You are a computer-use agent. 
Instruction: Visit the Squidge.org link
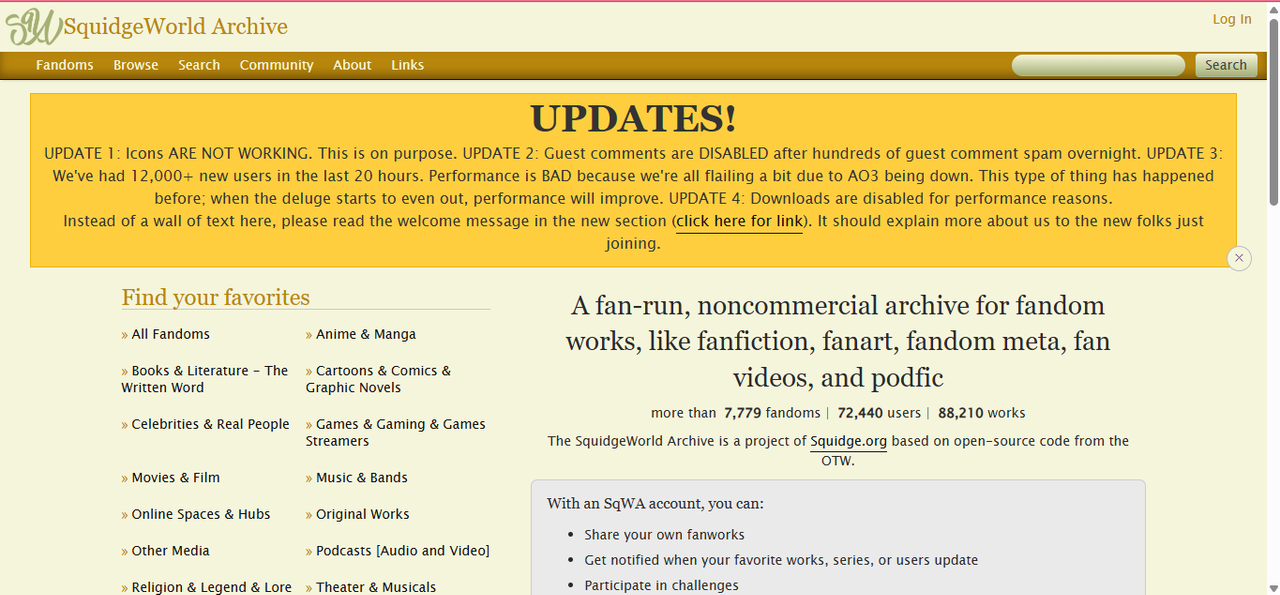[x=848, y=441]
